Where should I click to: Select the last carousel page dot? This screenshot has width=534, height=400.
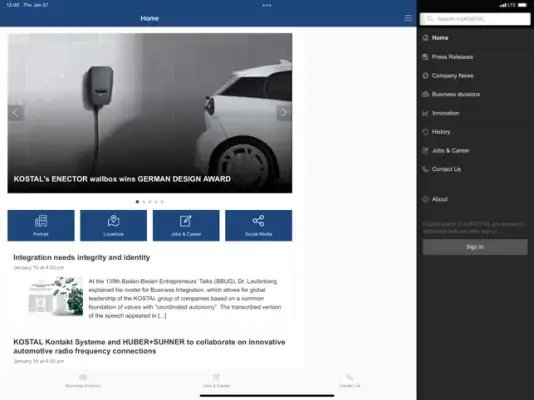point(162,202)
